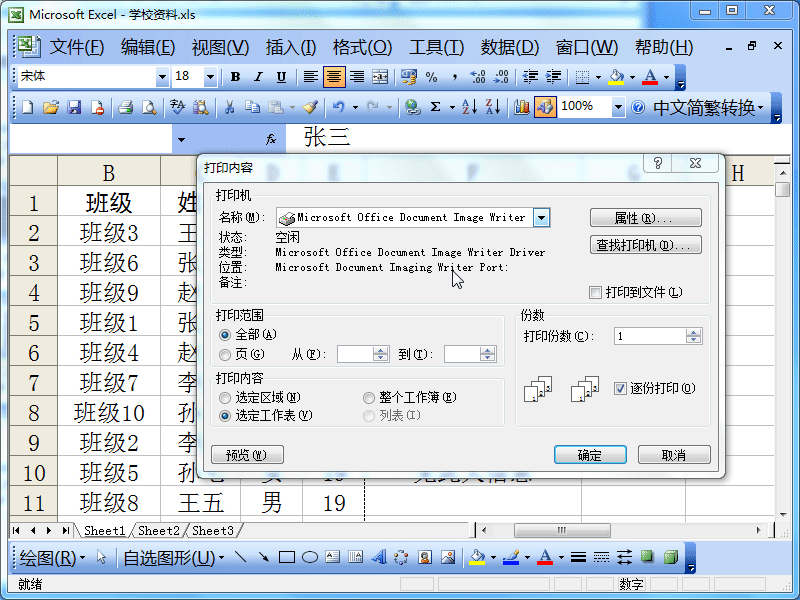Viewport: 800px width, 600px height.
Task: Insert WordArt from drawing toolbar
Action: (x=379, y=557)
